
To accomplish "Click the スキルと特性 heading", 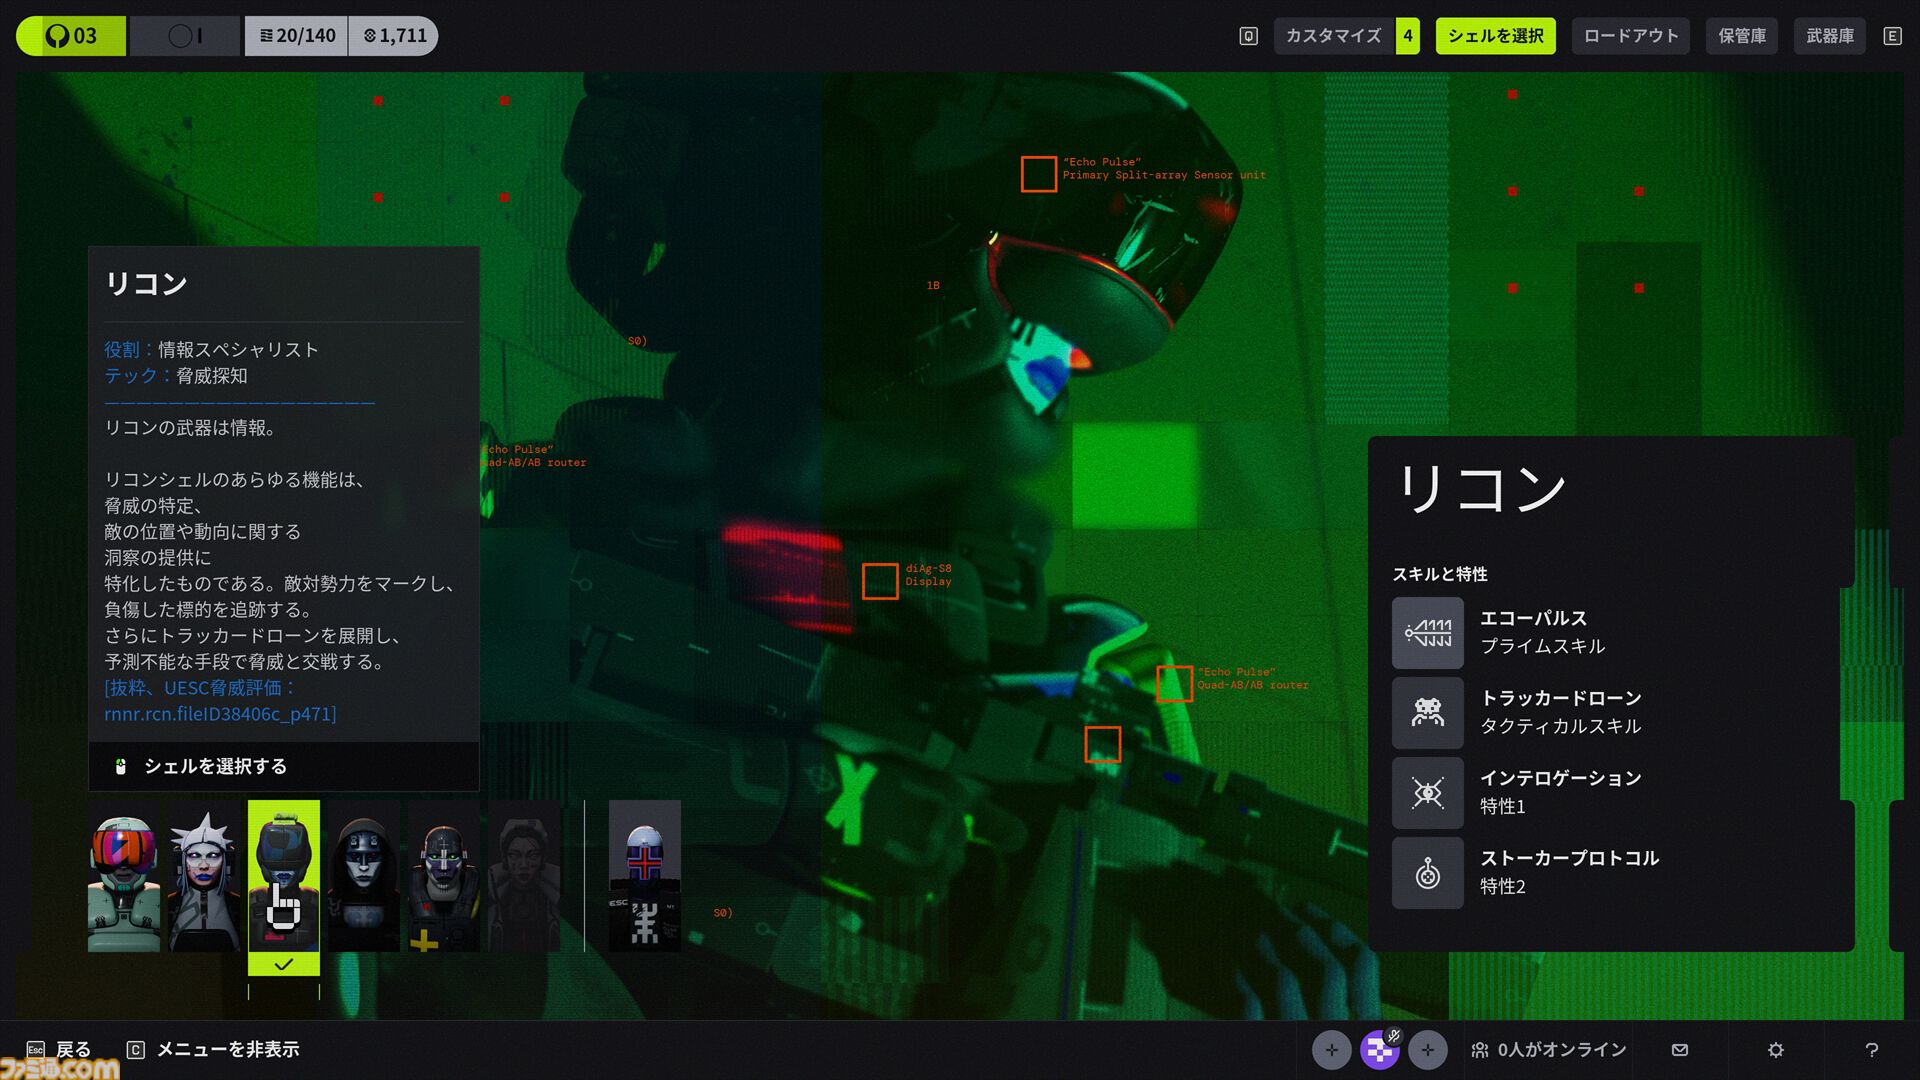I will click(x=1440, y=574).
